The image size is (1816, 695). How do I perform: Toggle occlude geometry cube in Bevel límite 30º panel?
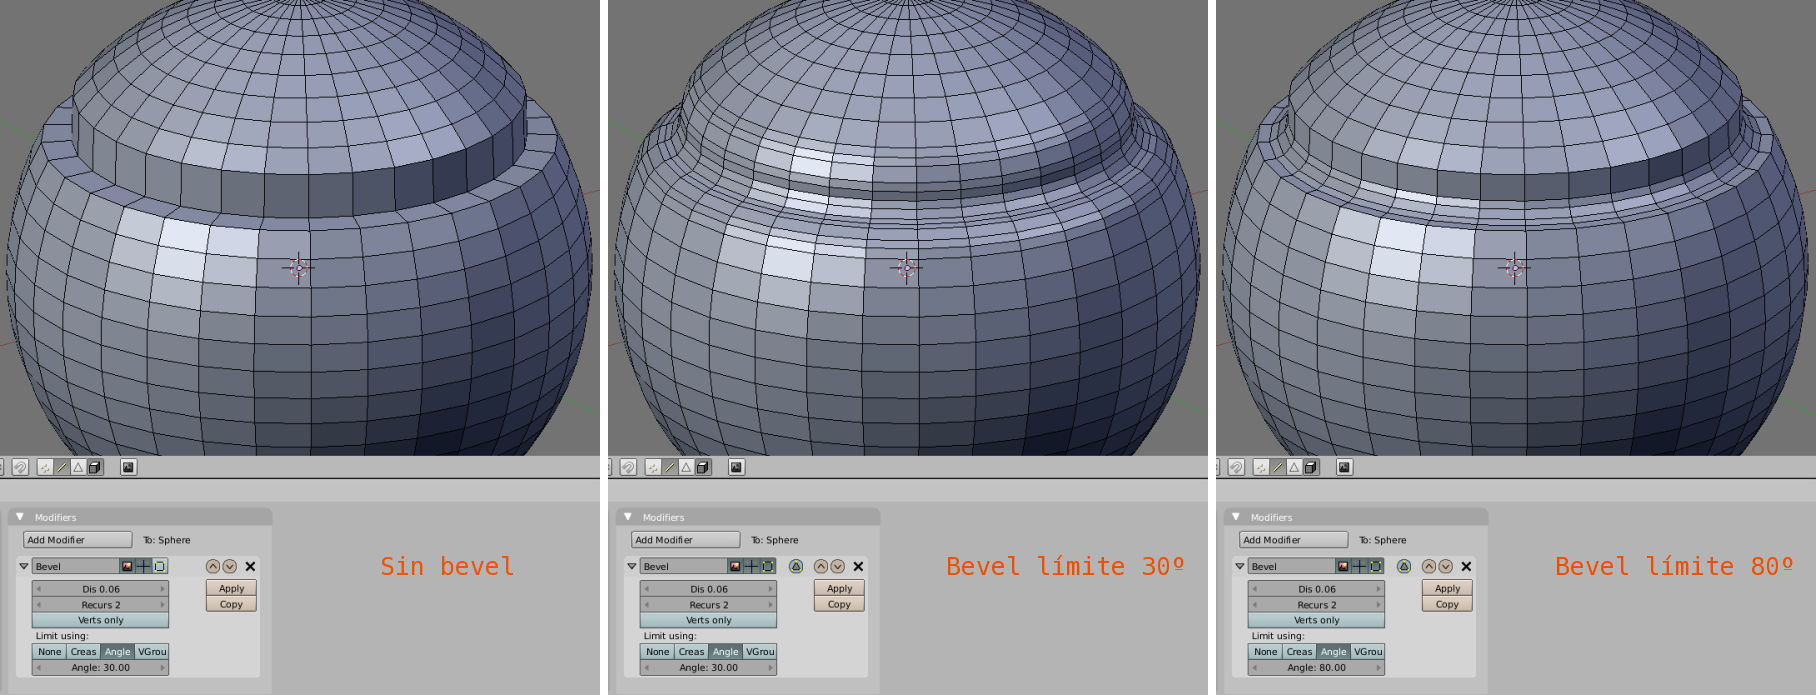(703, 467)
